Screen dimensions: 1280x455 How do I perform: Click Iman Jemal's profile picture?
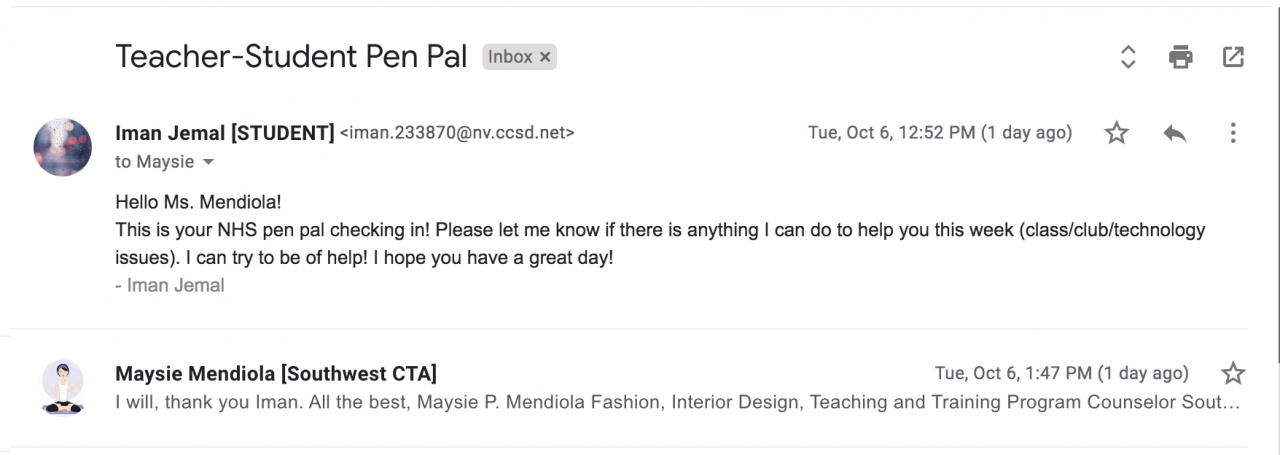tap(63, 147)
